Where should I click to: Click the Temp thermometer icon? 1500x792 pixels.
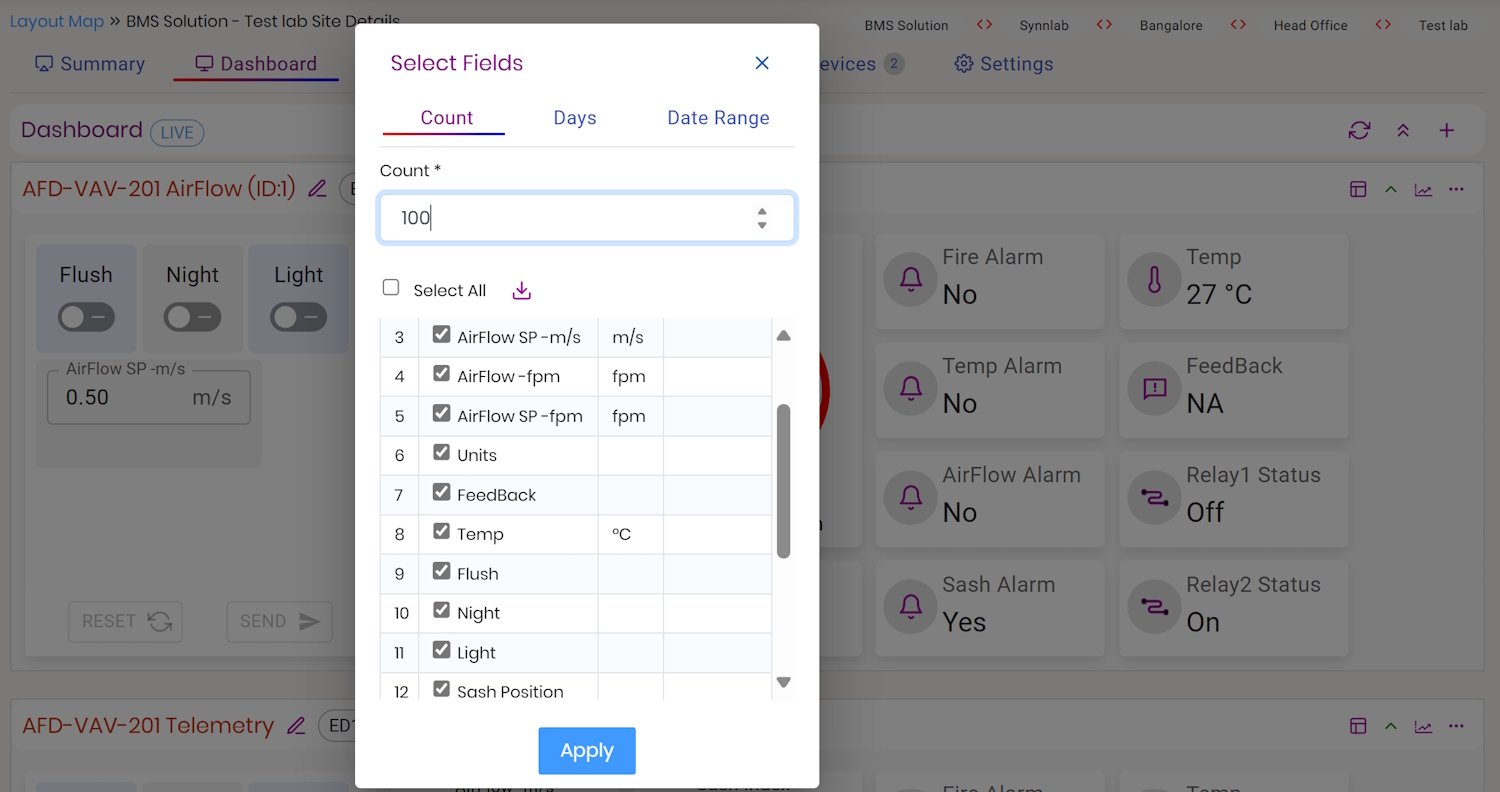tap(1155, 279)
